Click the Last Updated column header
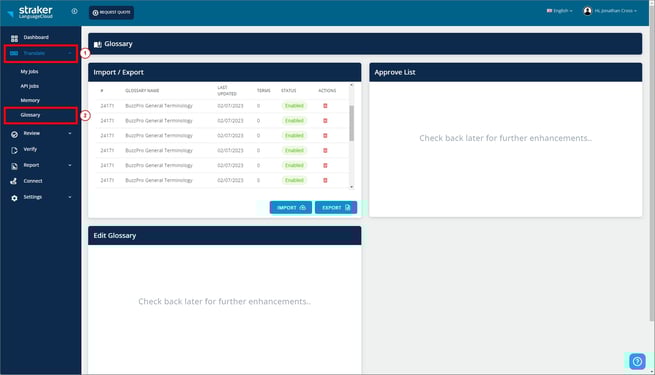Screen dimensions: 655x375 tap(227, 91)
